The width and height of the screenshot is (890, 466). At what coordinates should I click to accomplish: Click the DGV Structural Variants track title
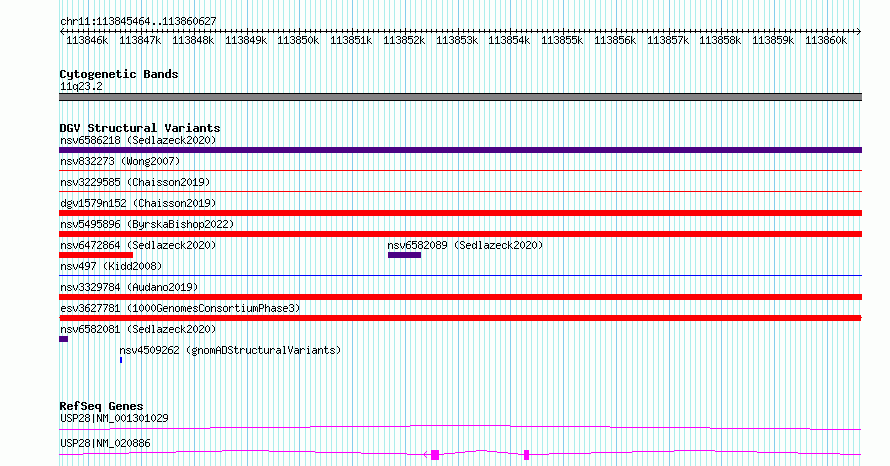[140, 128]
